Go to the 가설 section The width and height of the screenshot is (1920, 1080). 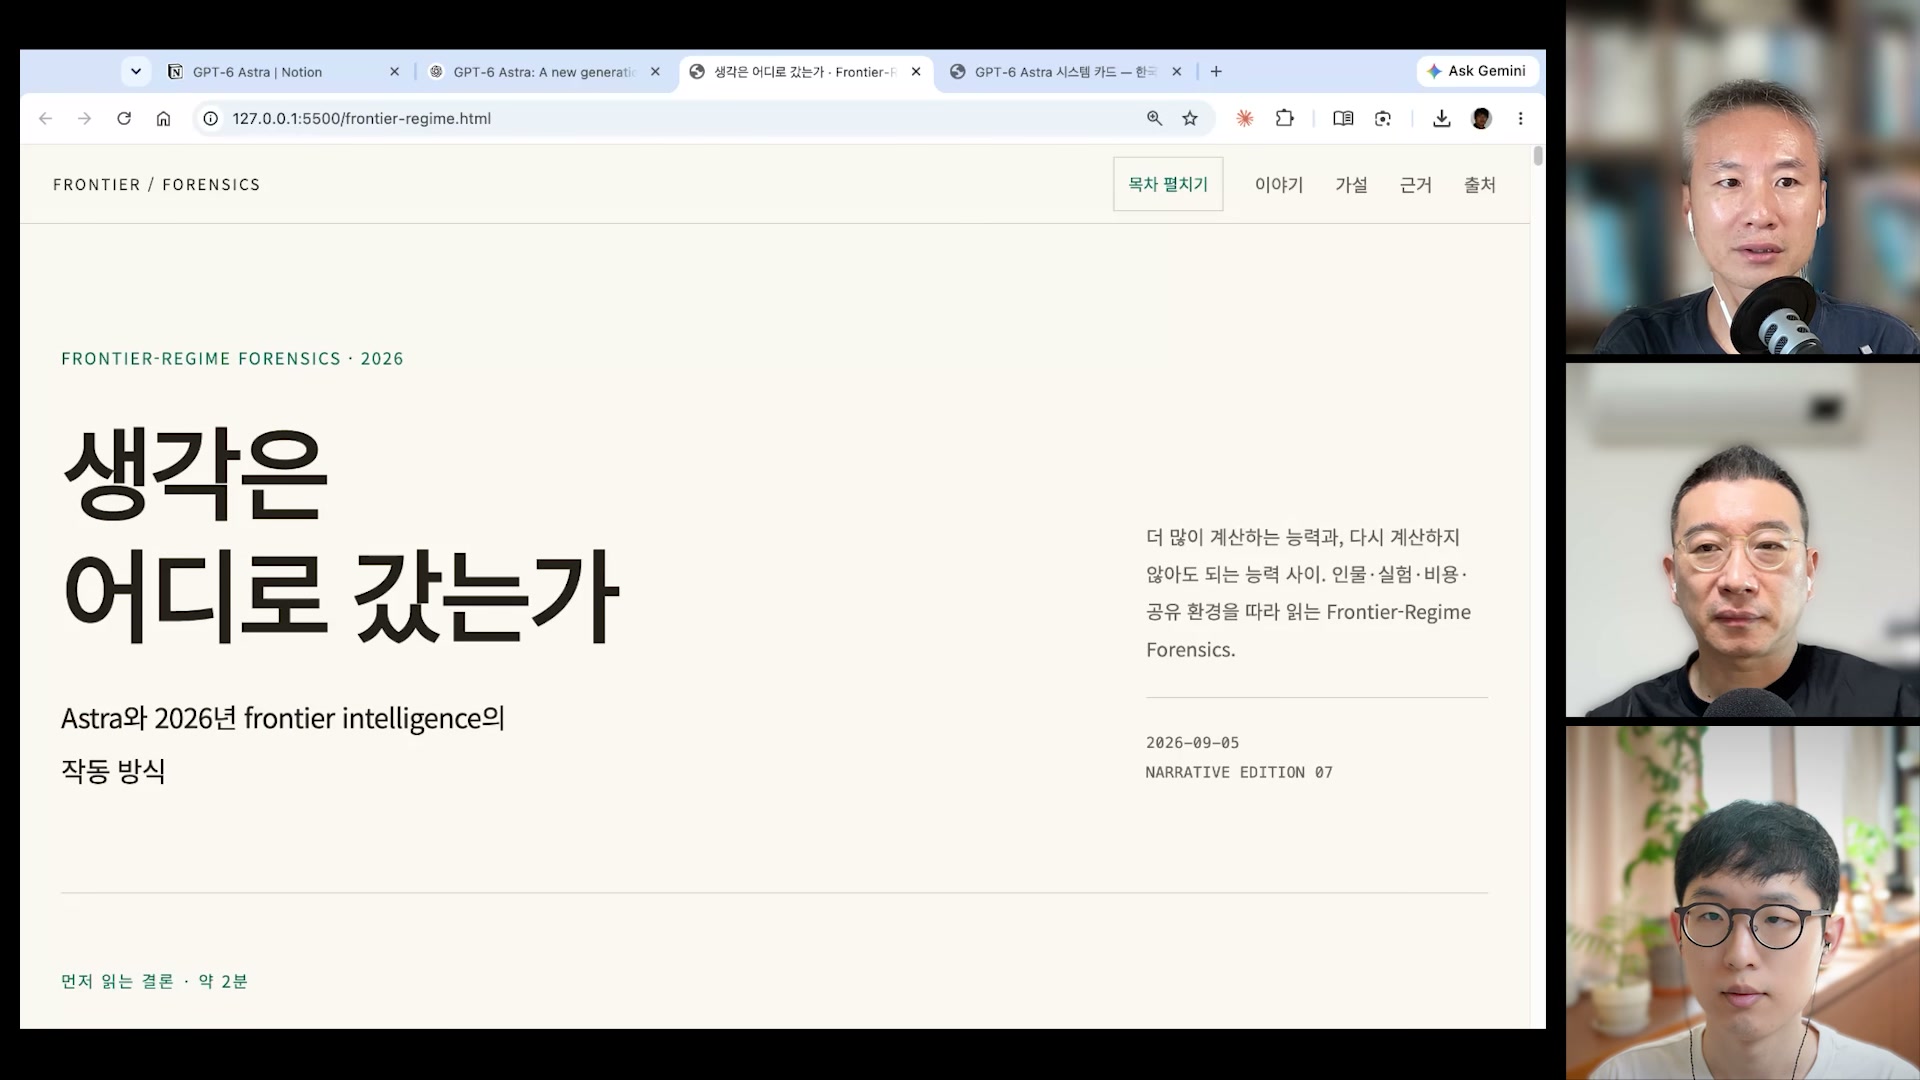tap(1351, 185)
